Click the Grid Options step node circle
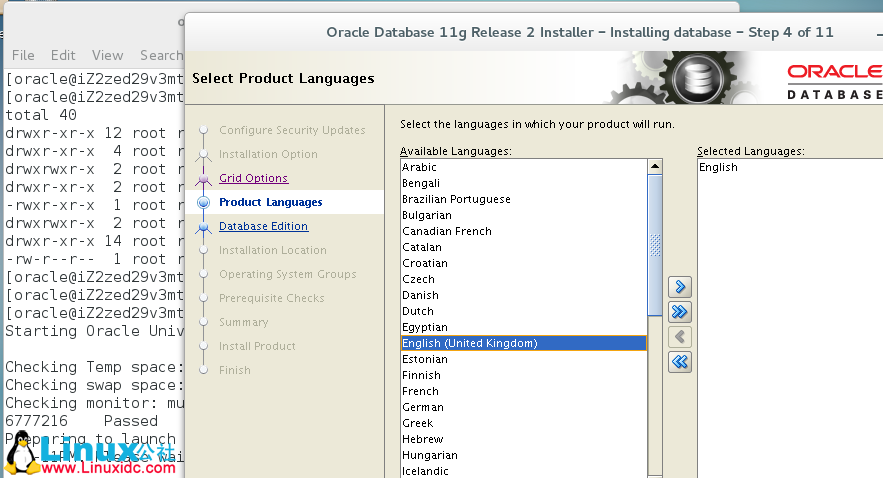 coord(204,178)
